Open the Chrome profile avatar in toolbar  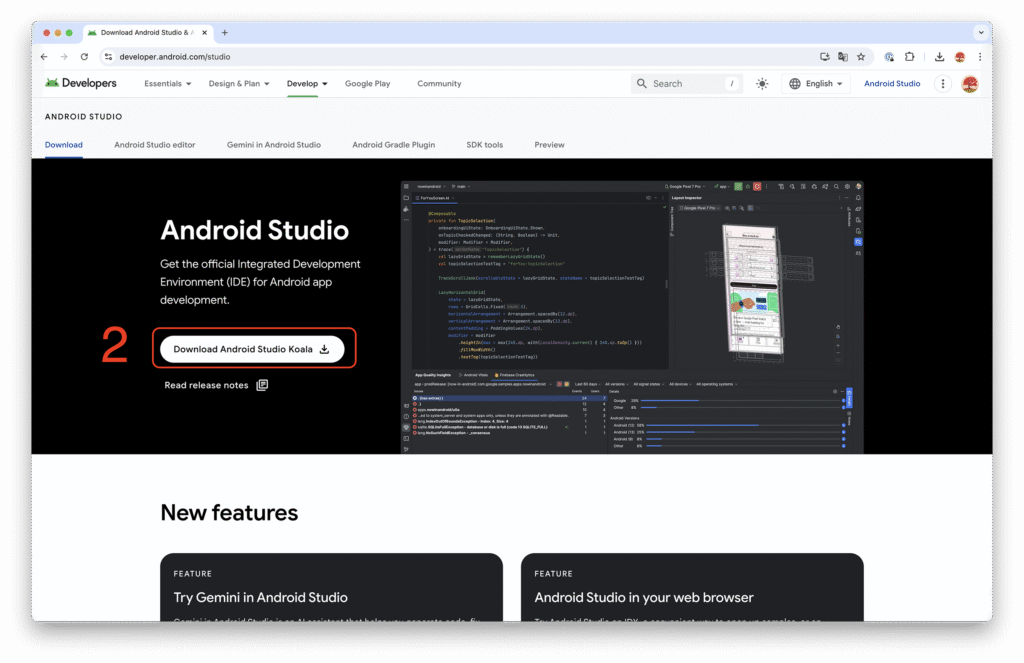[960, 57]
